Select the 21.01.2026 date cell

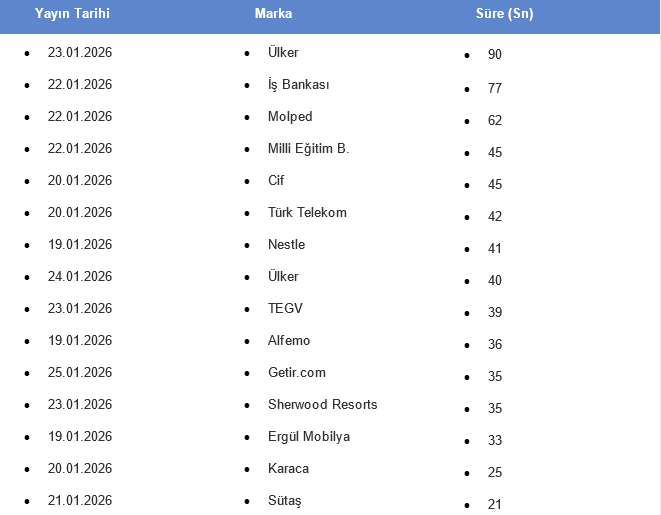coord(80,501)
